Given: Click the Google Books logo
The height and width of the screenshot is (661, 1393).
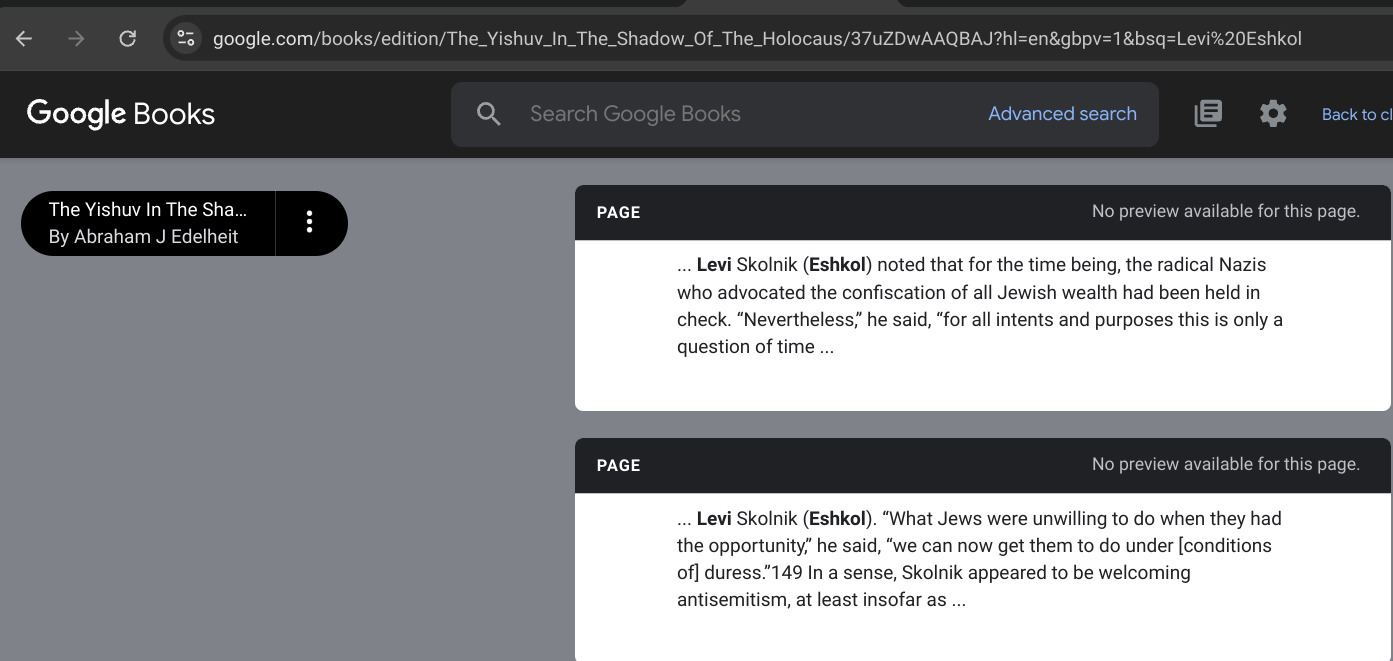Looking at the screenshot, I should coord(121,114).
